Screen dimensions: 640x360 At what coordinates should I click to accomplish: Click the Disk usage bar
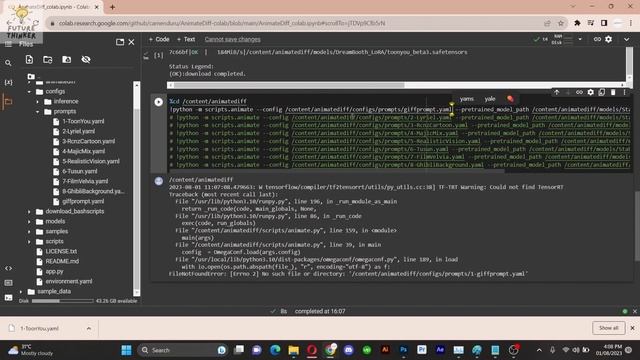pos(62,301)
